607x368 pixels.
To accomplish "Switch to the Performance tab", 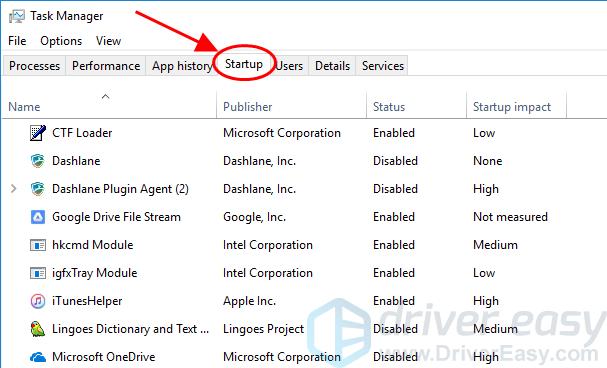I will pyautogui.click(x=106, y=66).
